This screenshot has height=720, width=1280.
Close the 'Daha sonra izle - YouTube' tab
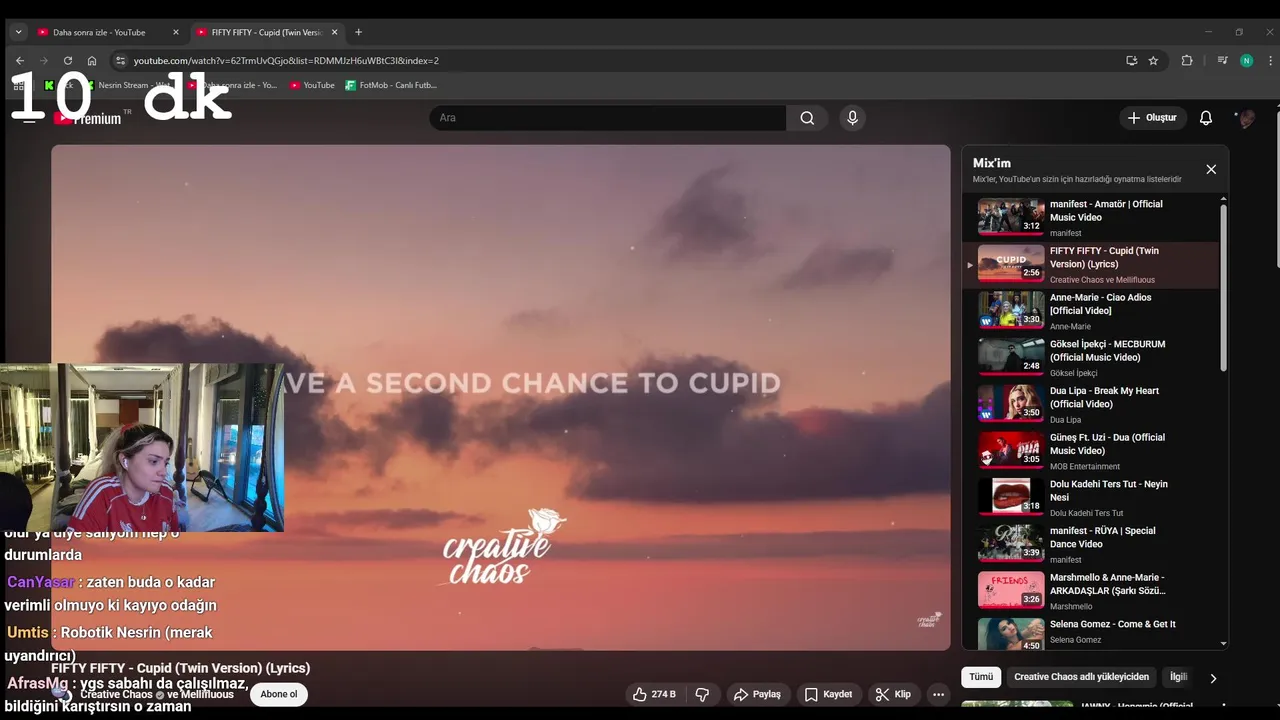pyautogui.click(x=175, y=32)
